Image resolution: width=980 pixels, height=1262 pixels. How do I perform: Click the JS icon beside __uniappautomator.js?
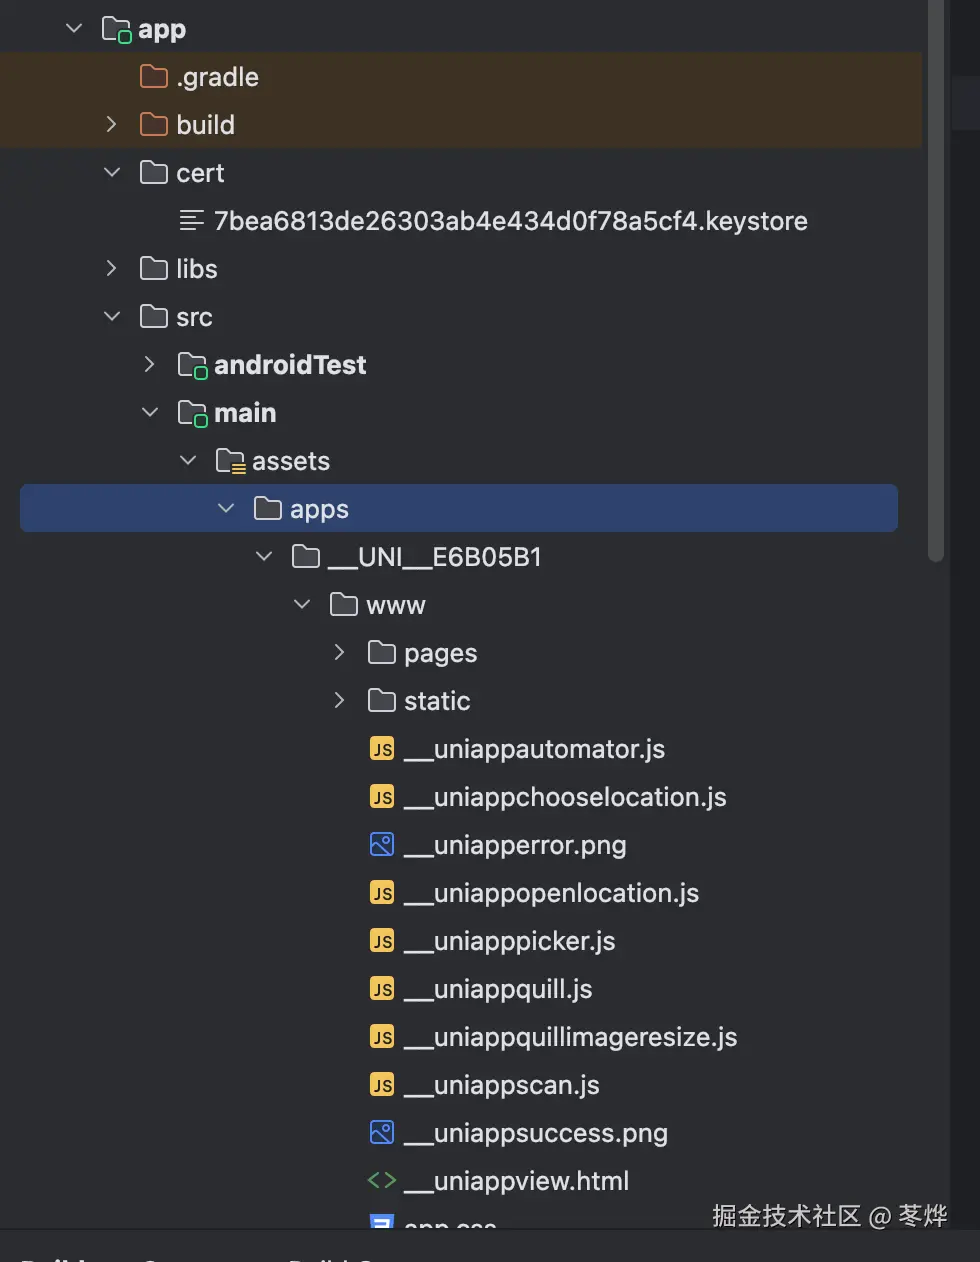pyautogui.click(x=382, y=749)
